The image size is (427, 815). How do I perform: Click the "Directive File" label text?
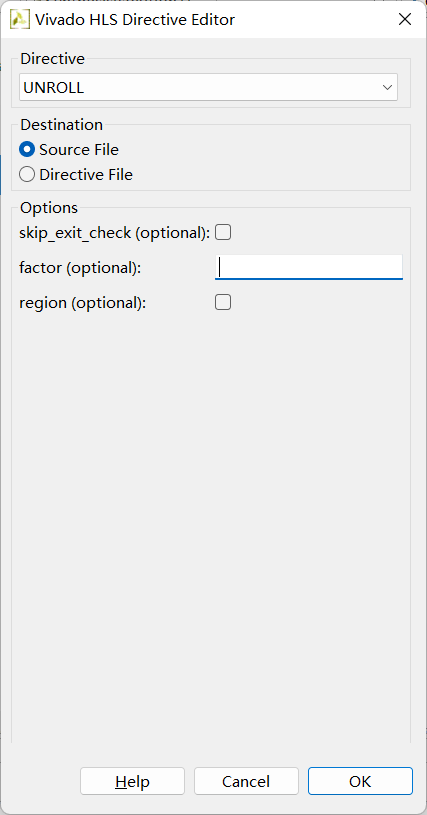86,175
